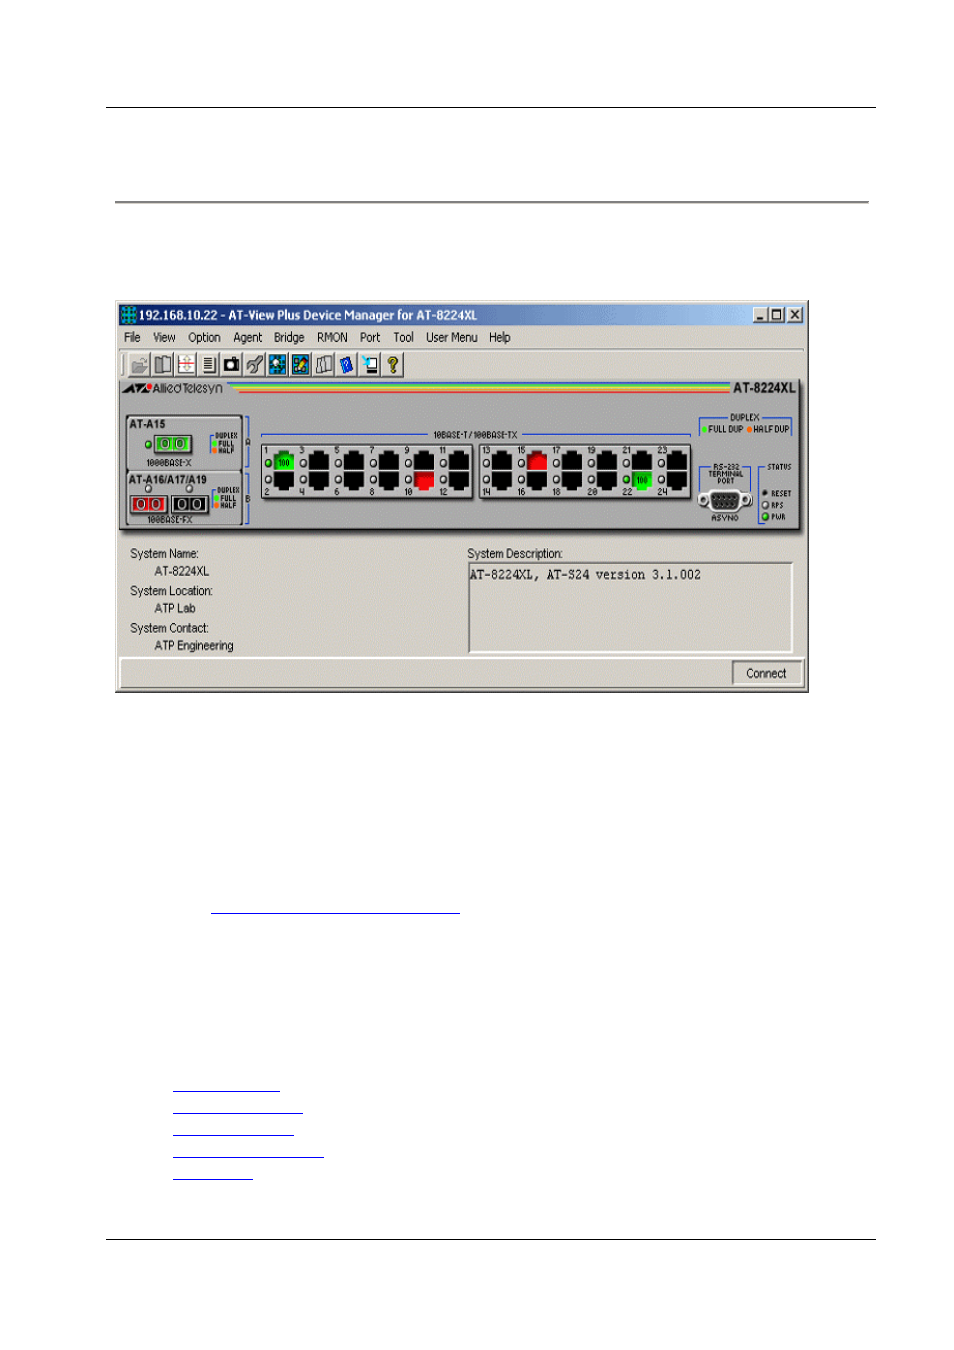
Task: Open the Tool menu
Action: [x=403, y=338]
